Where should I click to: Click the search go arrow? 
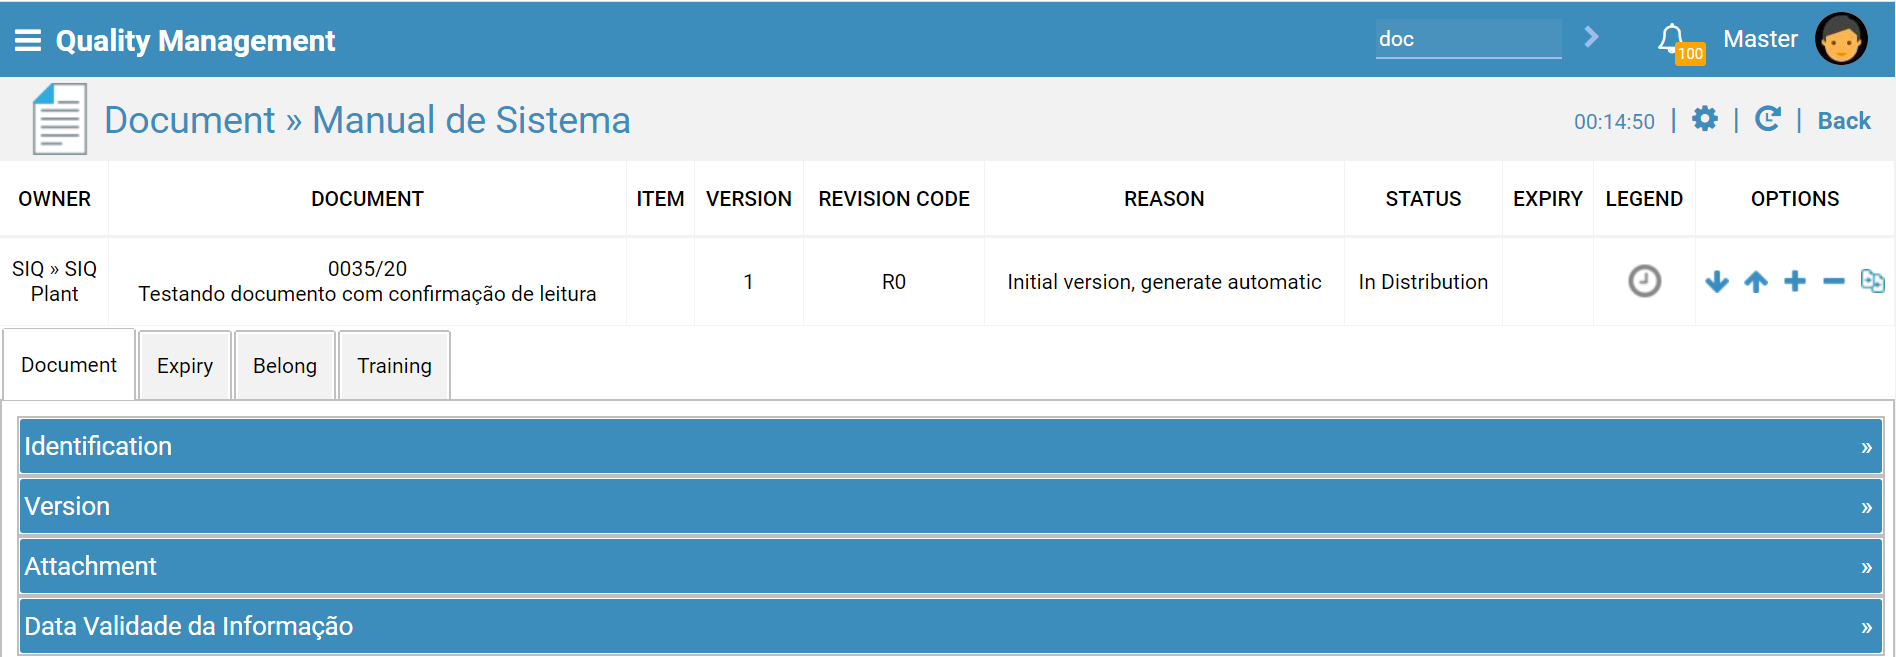pos(1591,38)
